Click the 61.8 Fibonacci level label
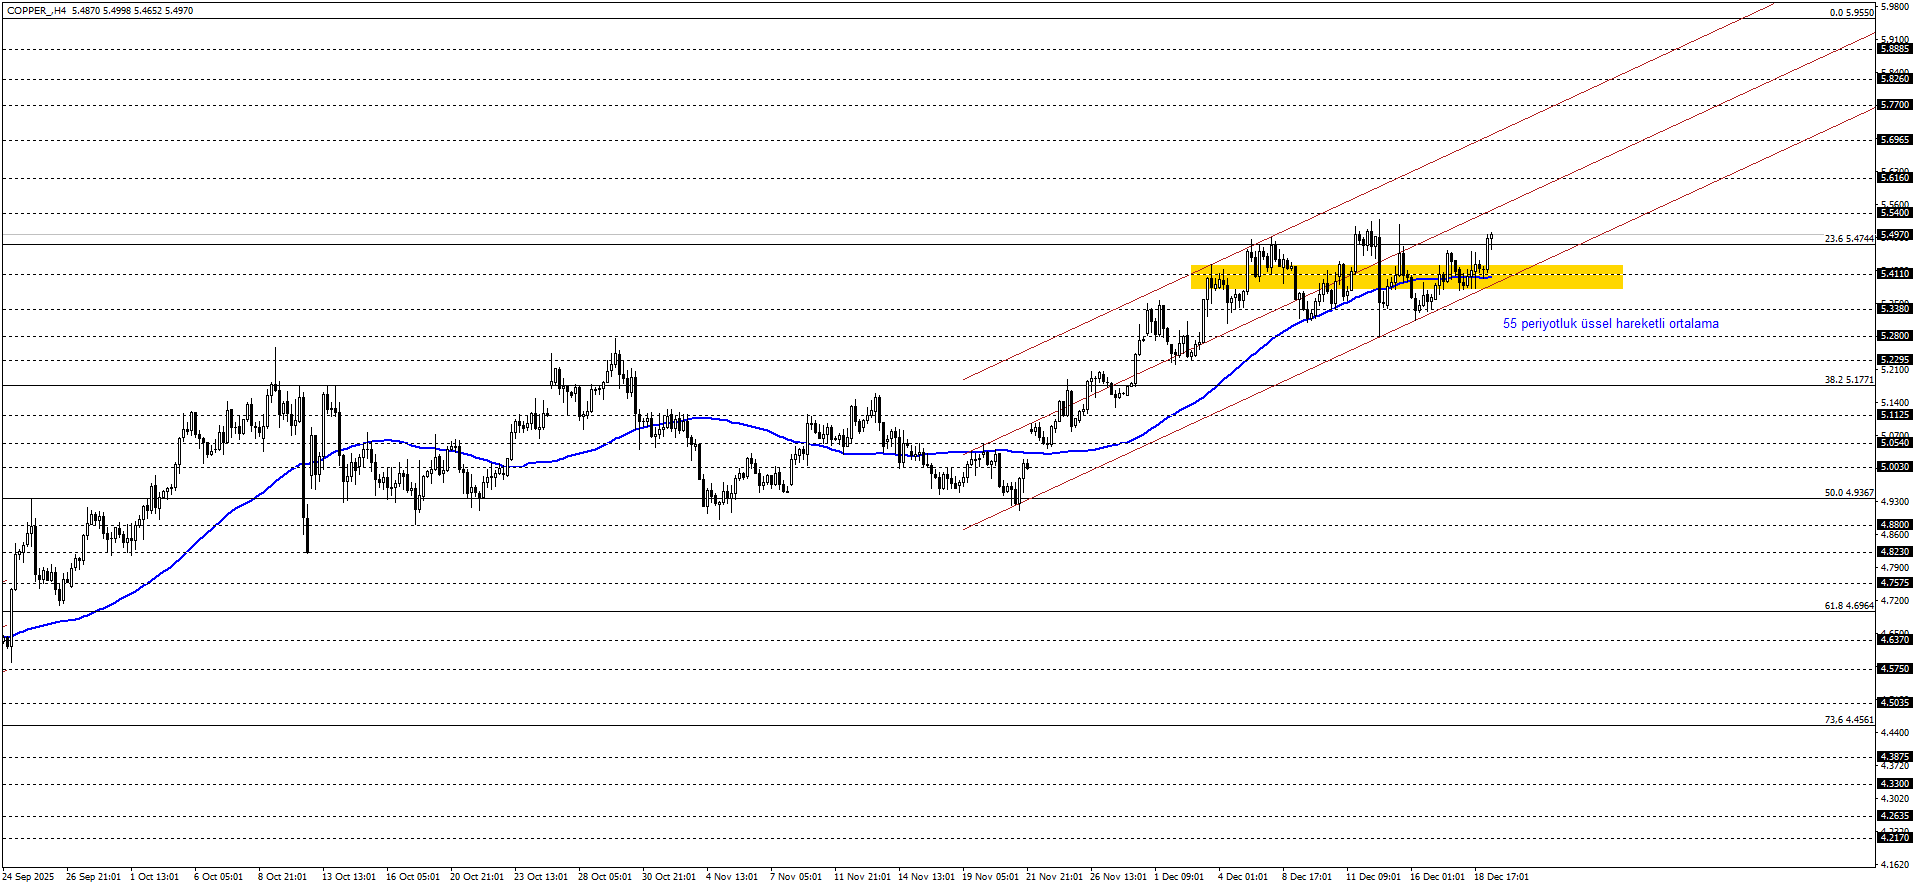Screen dimensions: 1916x888 pyautogui.click(x=1848, y=606)
